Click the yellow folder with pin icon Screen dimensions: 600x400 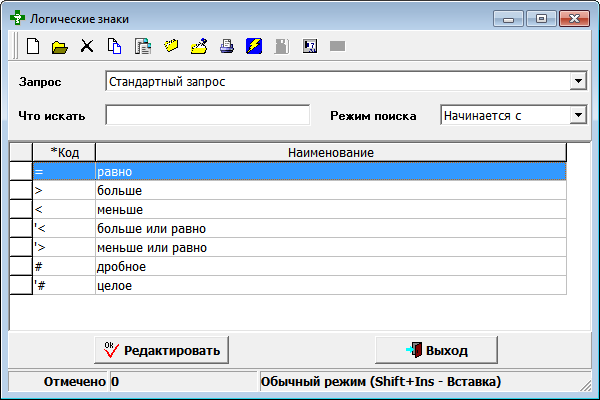(x=199, y=46)
